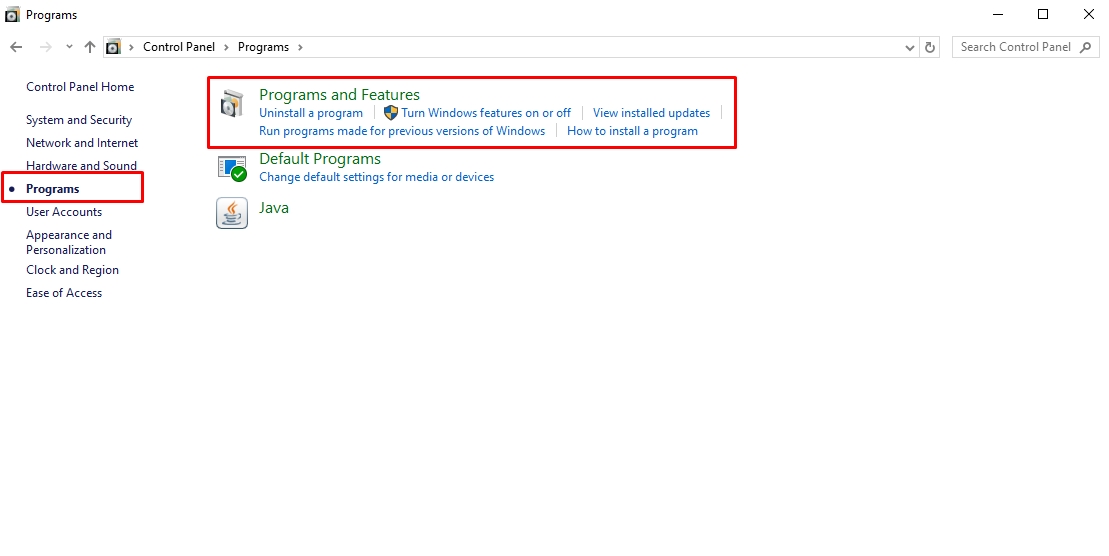Click the Programs and Features icon
This screenshot has width=1109, height=556.
pos(231,103)
